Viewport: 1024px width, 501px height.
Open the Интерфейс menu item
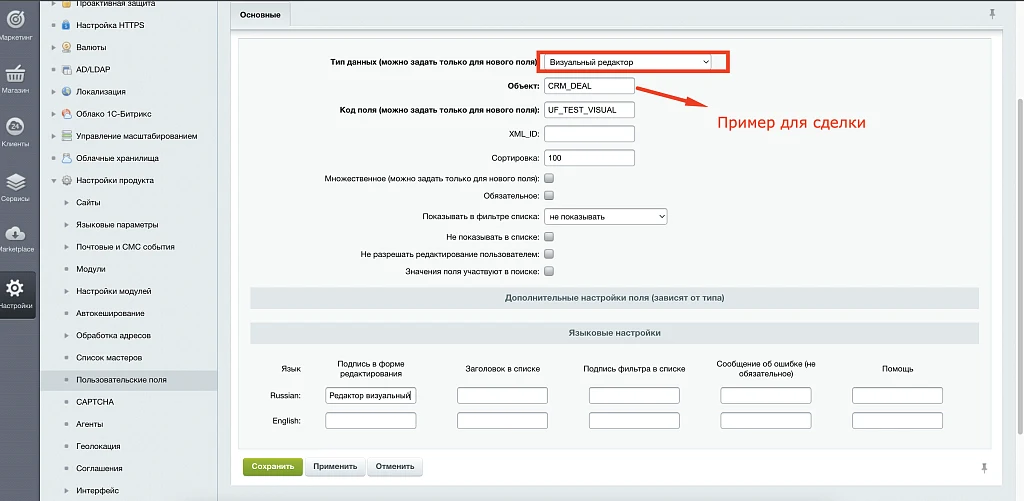[x=97, y=491]
